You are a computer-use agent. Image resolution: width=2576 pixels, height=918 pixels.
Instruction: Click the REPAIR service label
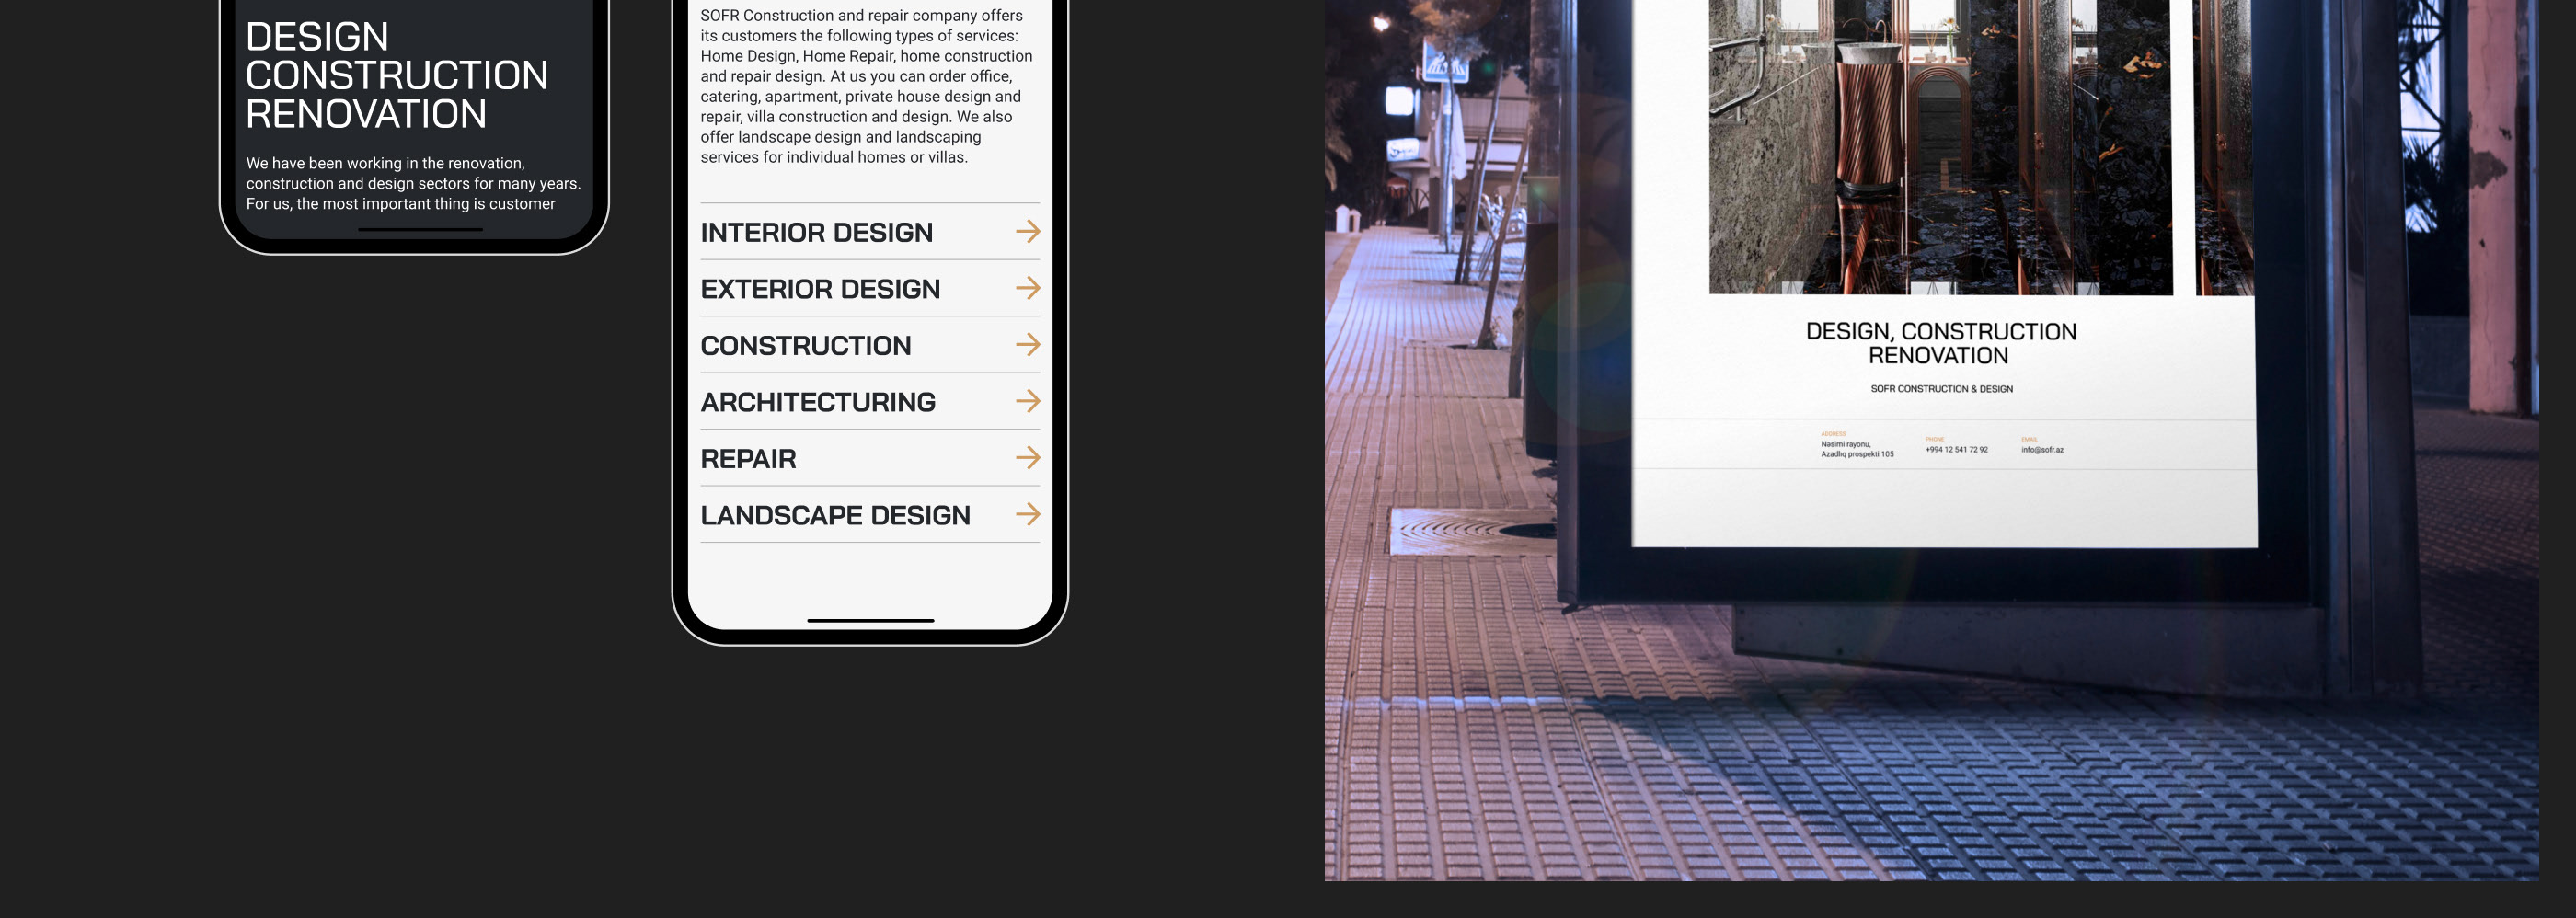748,459
